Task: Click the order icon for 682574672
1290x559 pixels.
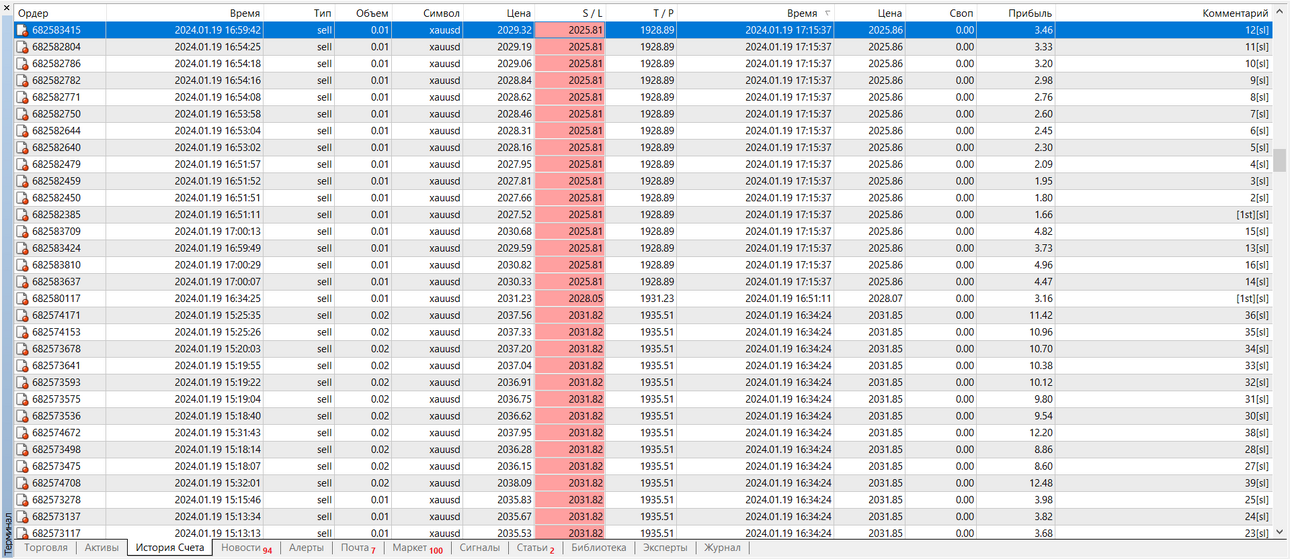Action: pyautogui.click(x=22, y=432)
